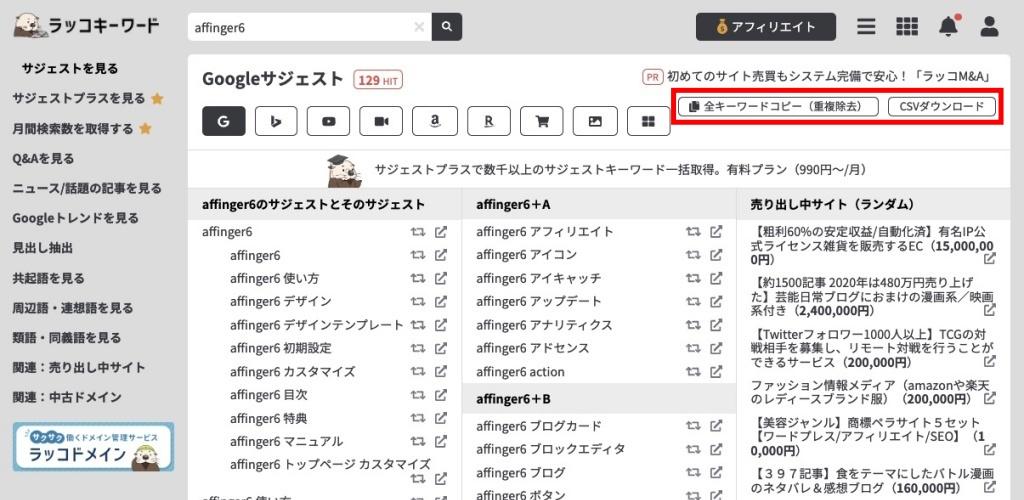Re-search icon for affinger6 初期設定
Screen dimensions: 1024x500
[x=418, y=348]
